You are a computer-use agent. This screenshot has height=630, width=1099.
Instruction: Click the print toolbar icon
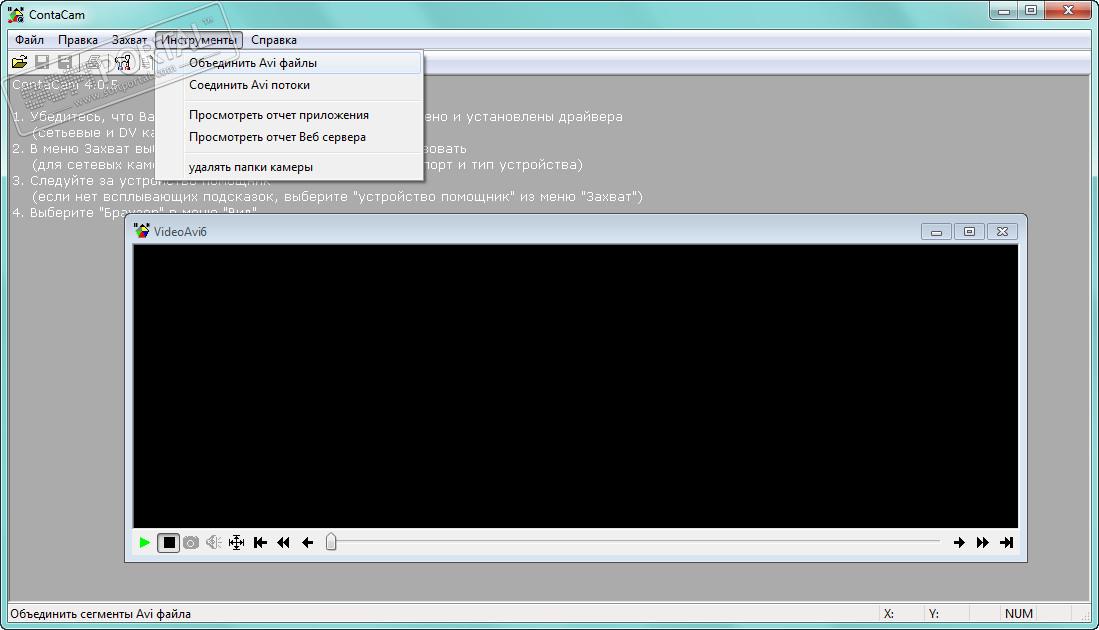[x=93, y=62]
